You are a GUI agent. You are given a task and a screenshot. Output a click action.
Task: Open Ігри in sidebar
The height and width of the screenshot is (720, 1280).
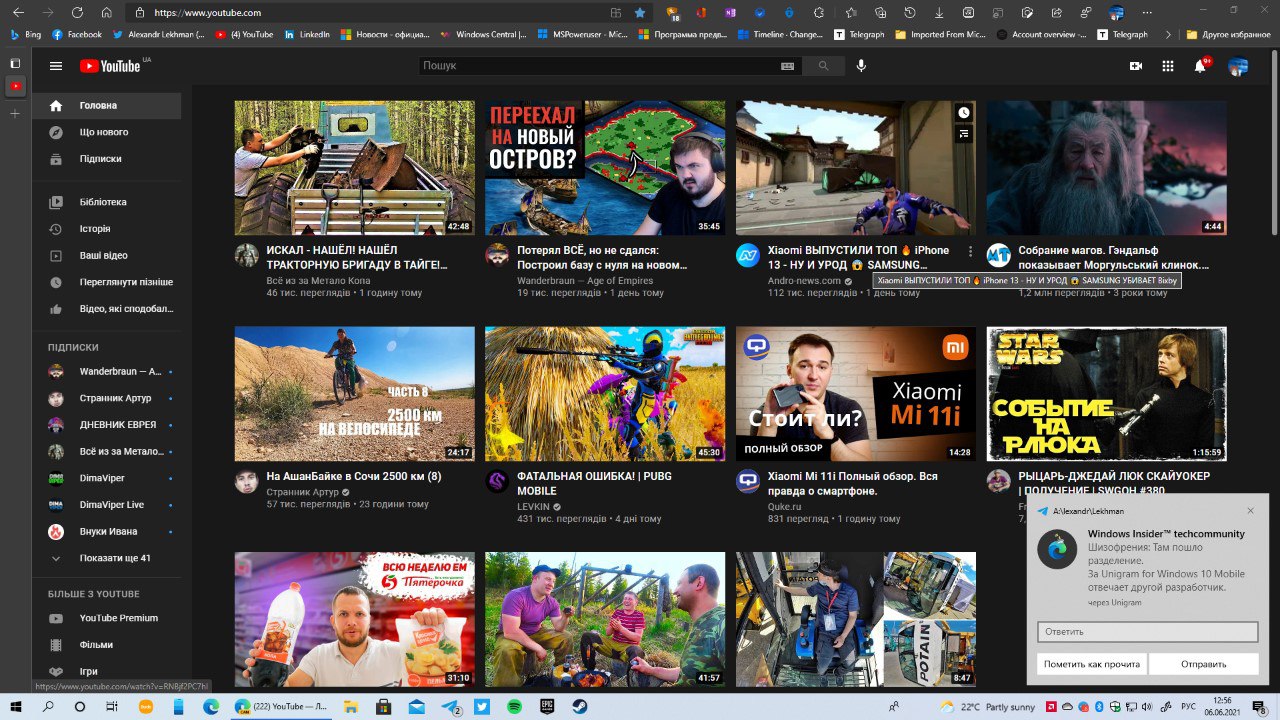tap(107, 671)
